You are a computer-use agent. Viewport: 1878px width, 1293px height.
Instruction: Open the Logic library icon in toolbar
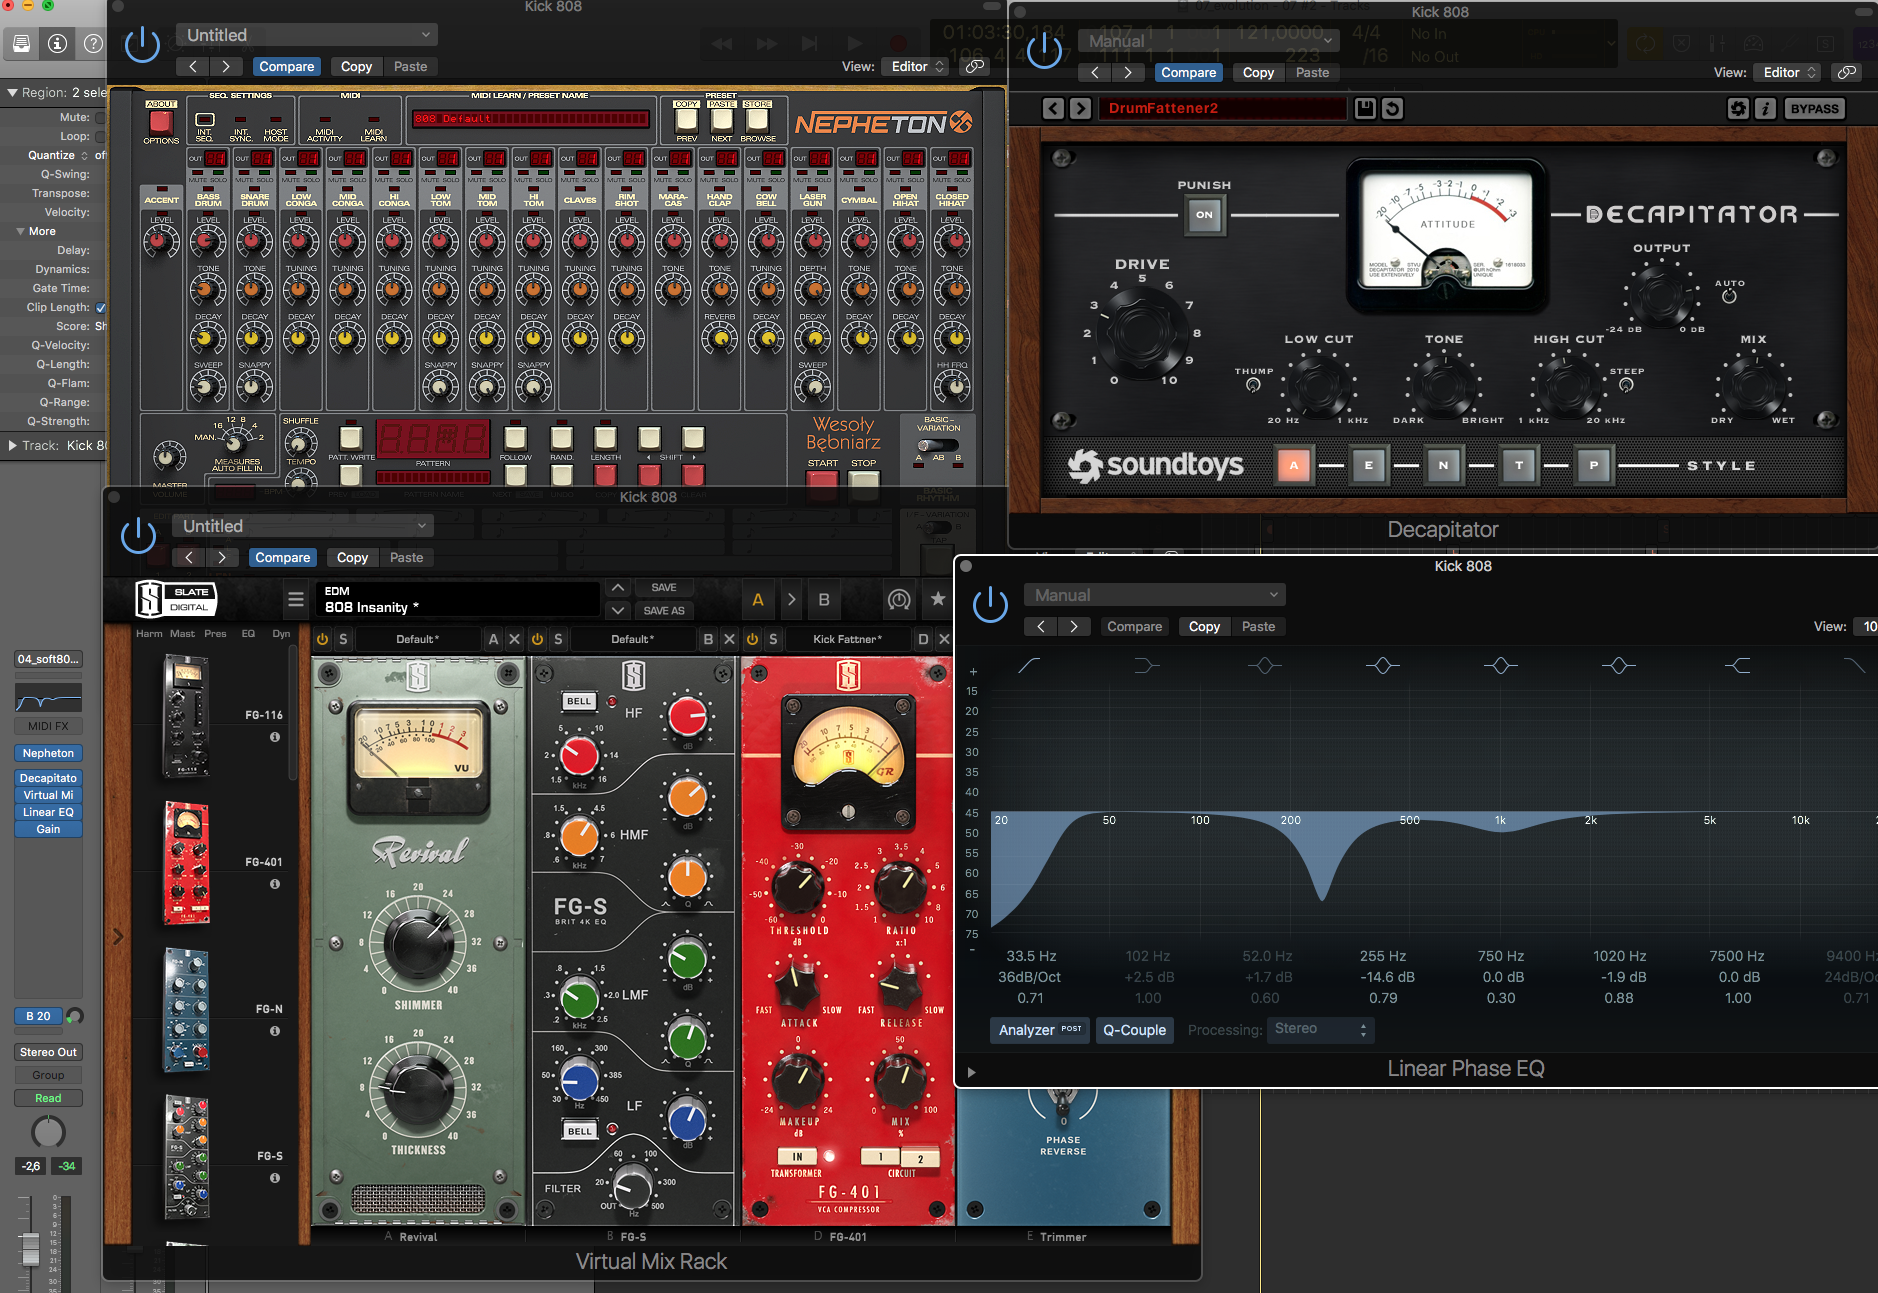click(21, 43)
